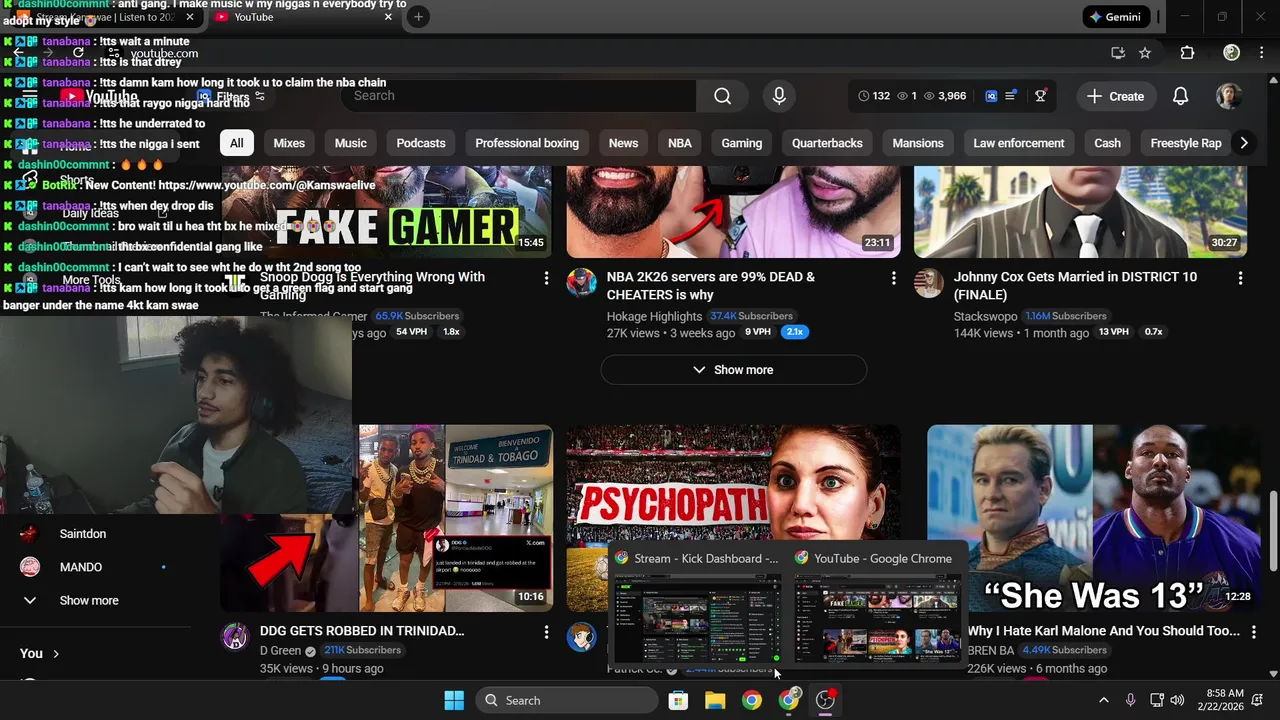Image resolution: width=1280 pixels, height=720 pixels.
Task: Activate voice search microphone icon
Action: 779,96
